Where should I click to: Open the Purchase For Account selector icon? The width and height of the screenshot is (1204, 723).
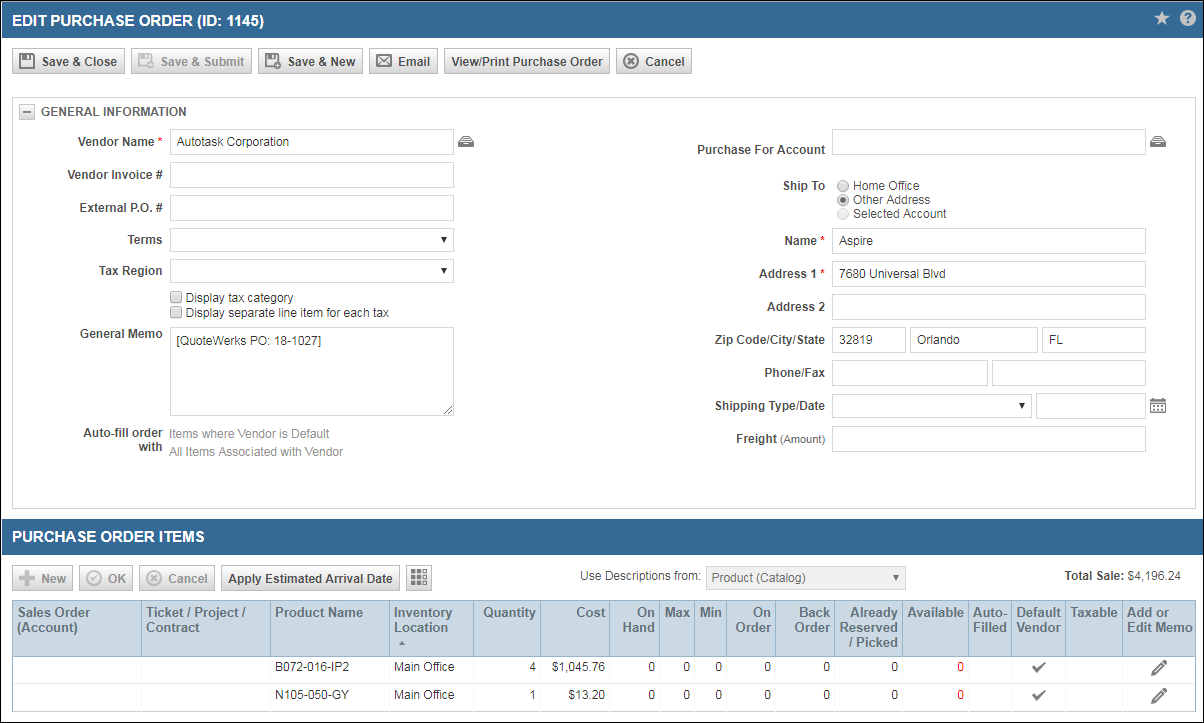(x=1158, y=142)
